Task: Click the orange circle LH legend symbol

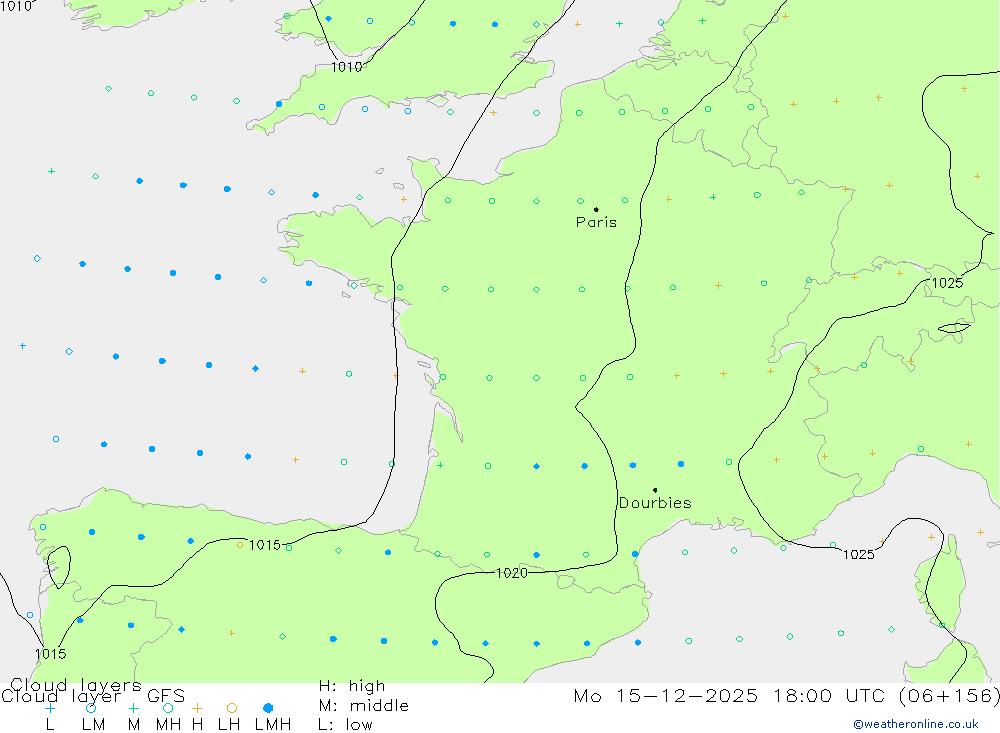Action: (232, 708)
